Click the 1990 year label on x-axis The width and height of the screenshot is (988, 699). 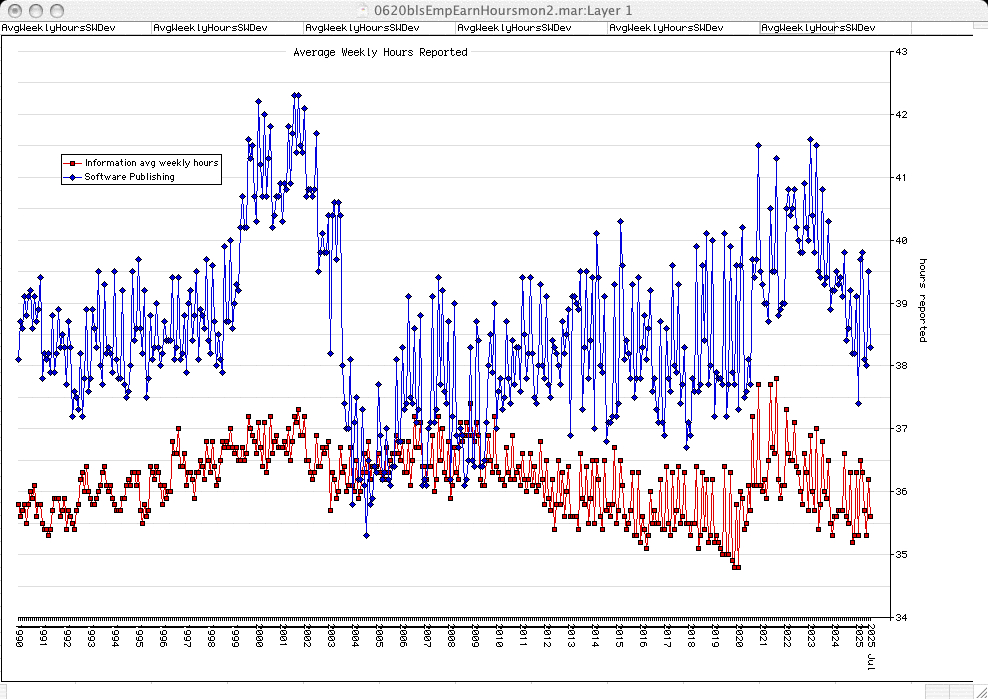(18, 638)
